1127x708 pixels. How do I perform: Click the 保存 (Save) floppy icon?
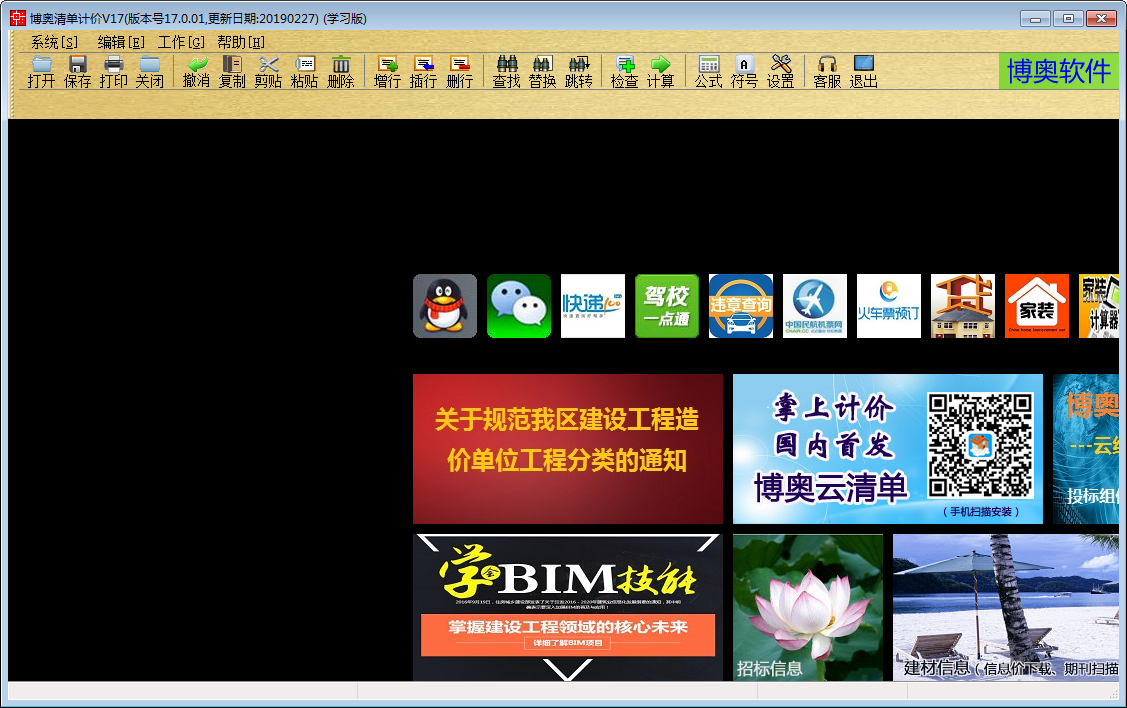click(78, 72)
